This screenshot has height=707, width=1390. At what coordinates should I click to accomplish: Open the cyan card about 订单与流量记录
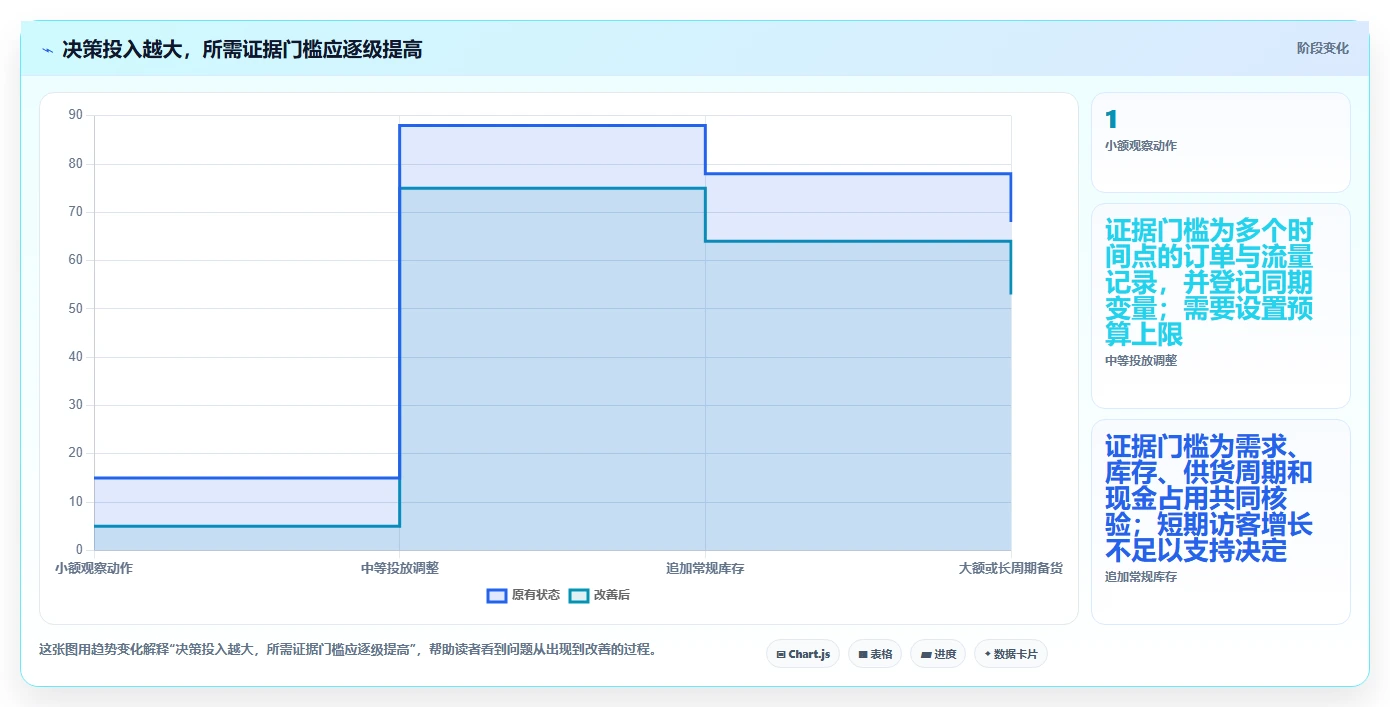1220,306
